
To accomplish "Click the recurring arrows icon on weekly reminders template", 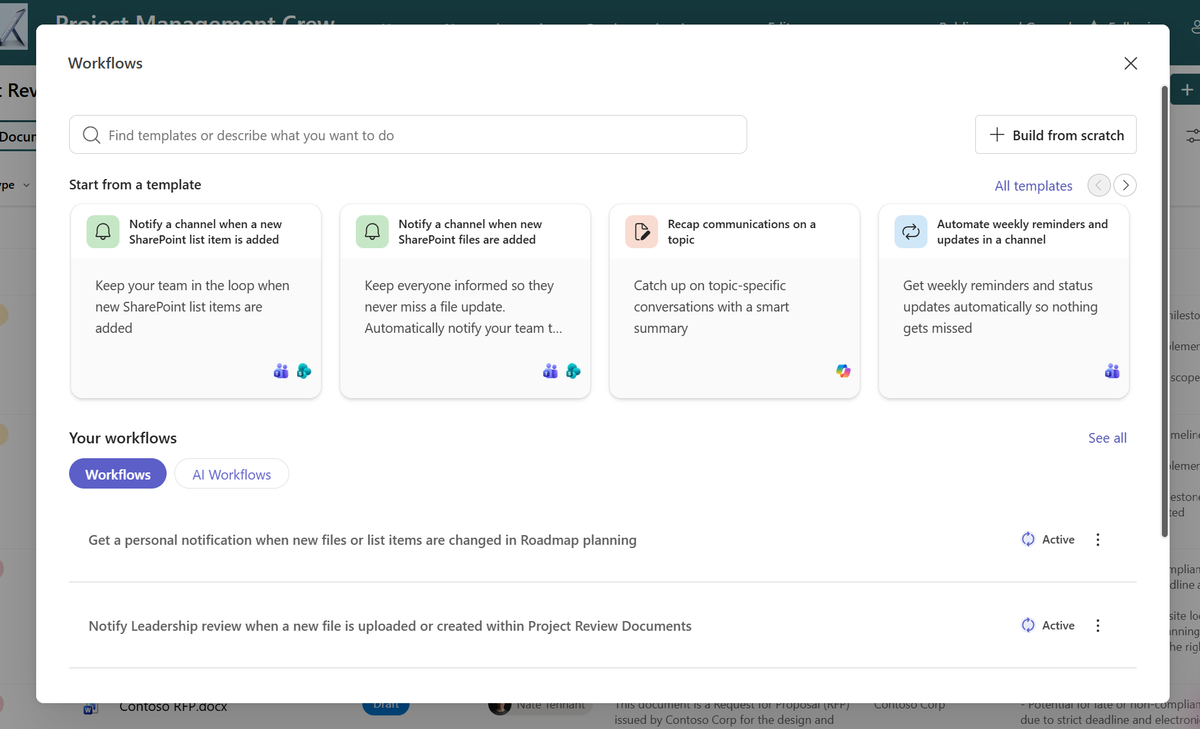I will coord(911,231).
